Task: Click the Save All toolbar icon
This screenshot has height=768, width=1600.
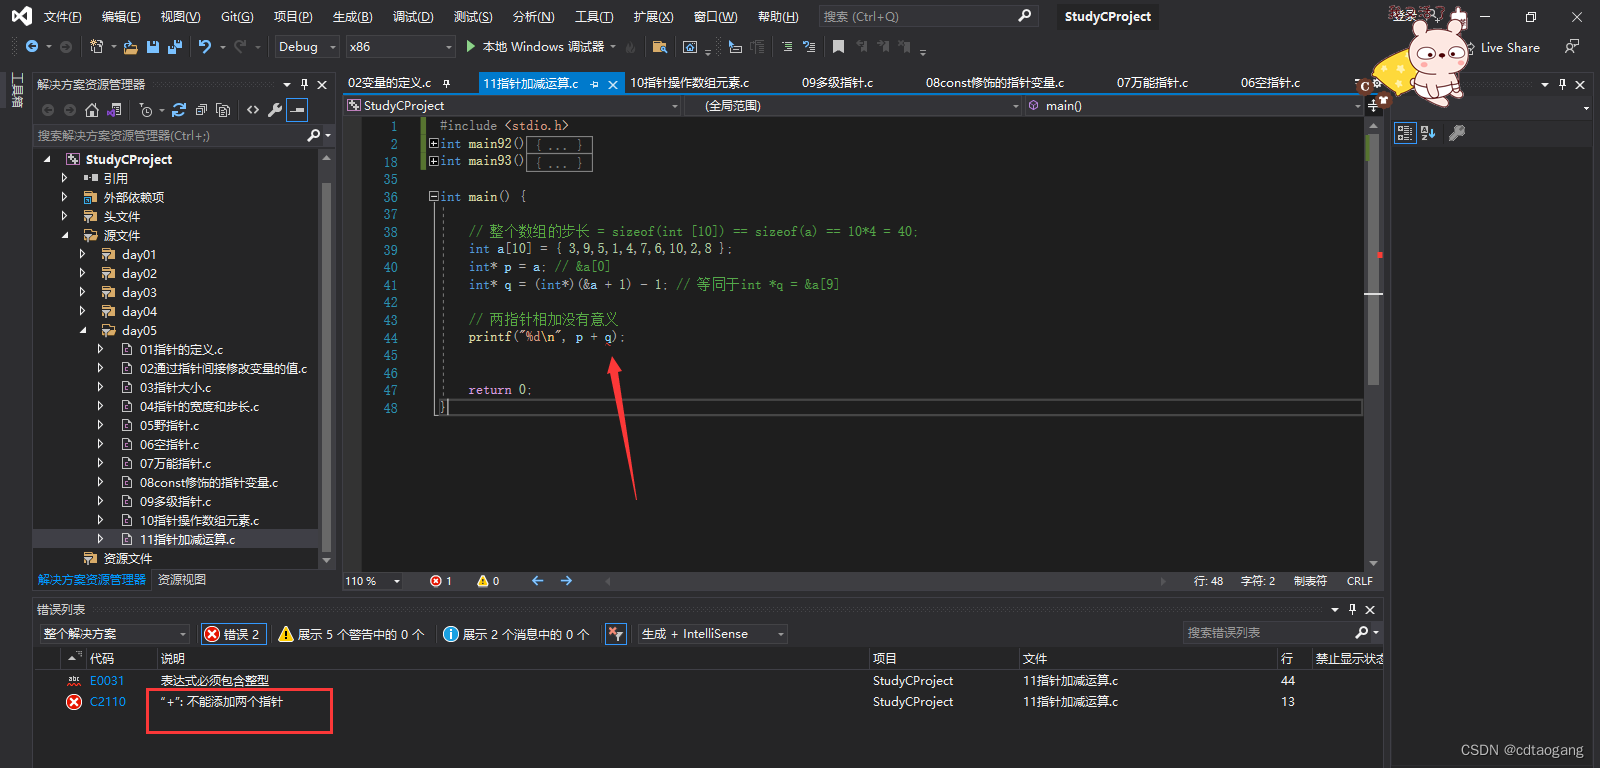Action: pyautogui.click(x=175, y=47)
